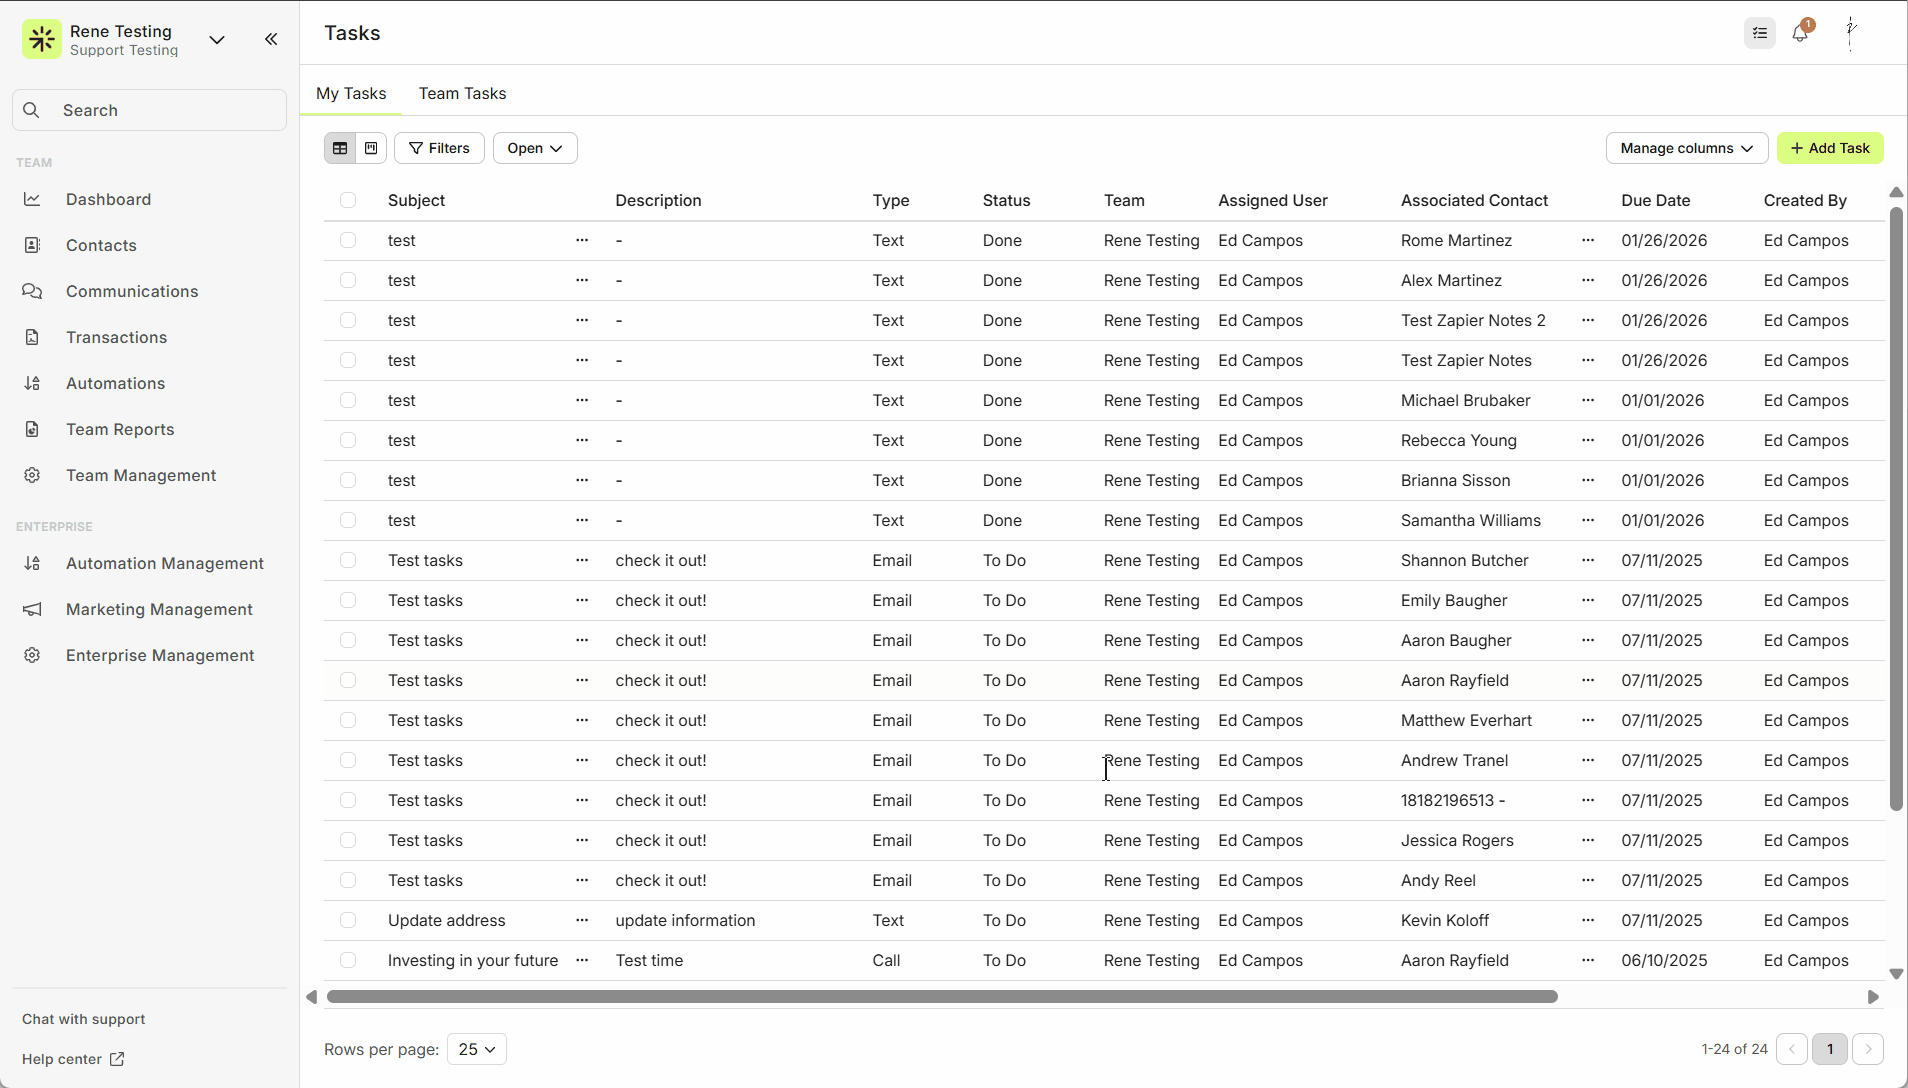Viewport: 1908px width, 1088px height.
Task: Open the notifications bell
Action: [x=1800, y=33]
